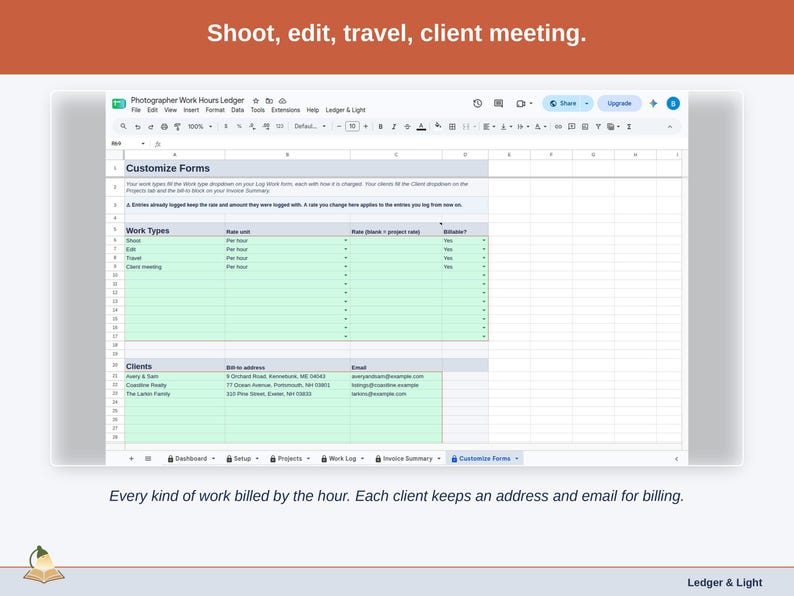Image resolution: width=794 pixels, height=596 pixels.
Task: Open the Default font dropdown
Action: click(x=310, y=127)
